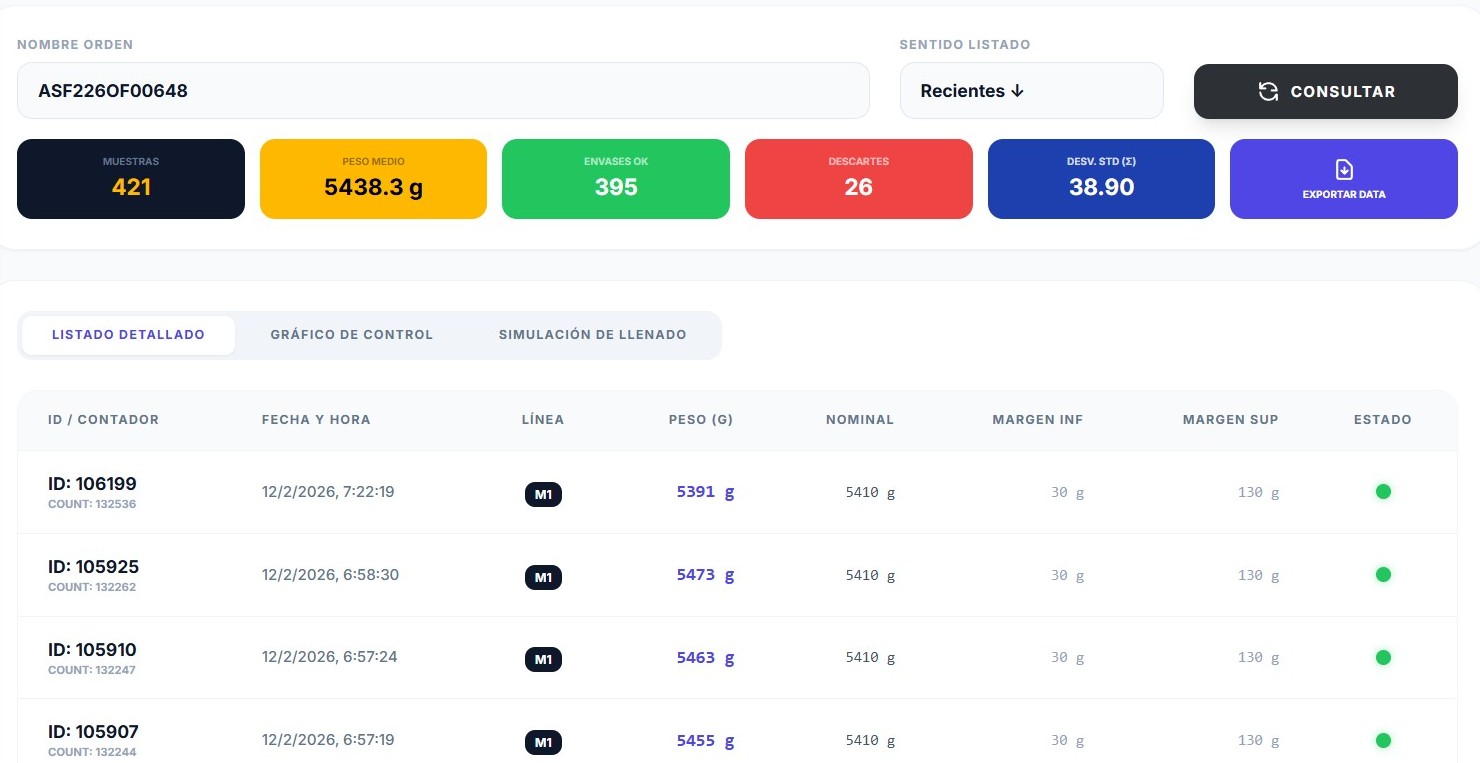Click the Nombre Orden input field
1480x763 pixels.
coord(442,91)
